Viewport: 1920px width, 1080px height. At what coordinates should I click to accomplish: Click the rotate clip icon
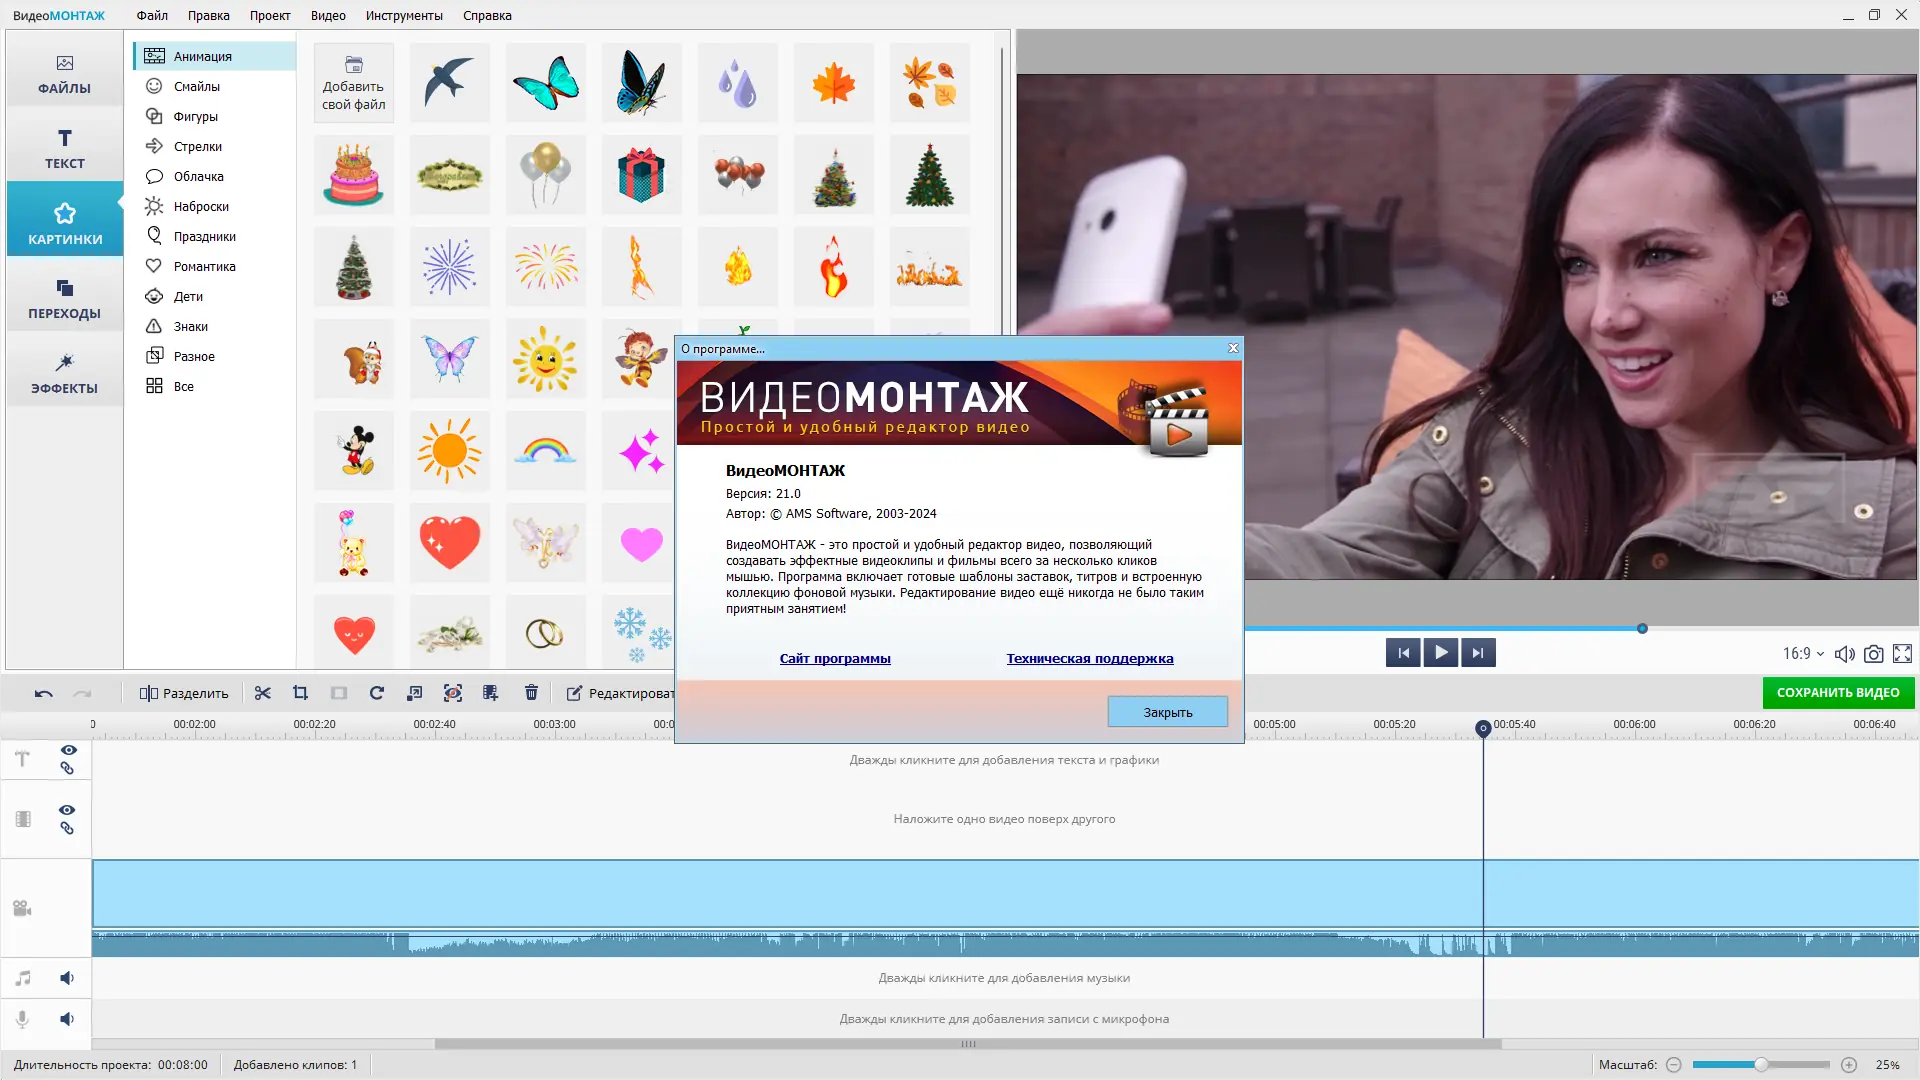click(x=377, y=693)
